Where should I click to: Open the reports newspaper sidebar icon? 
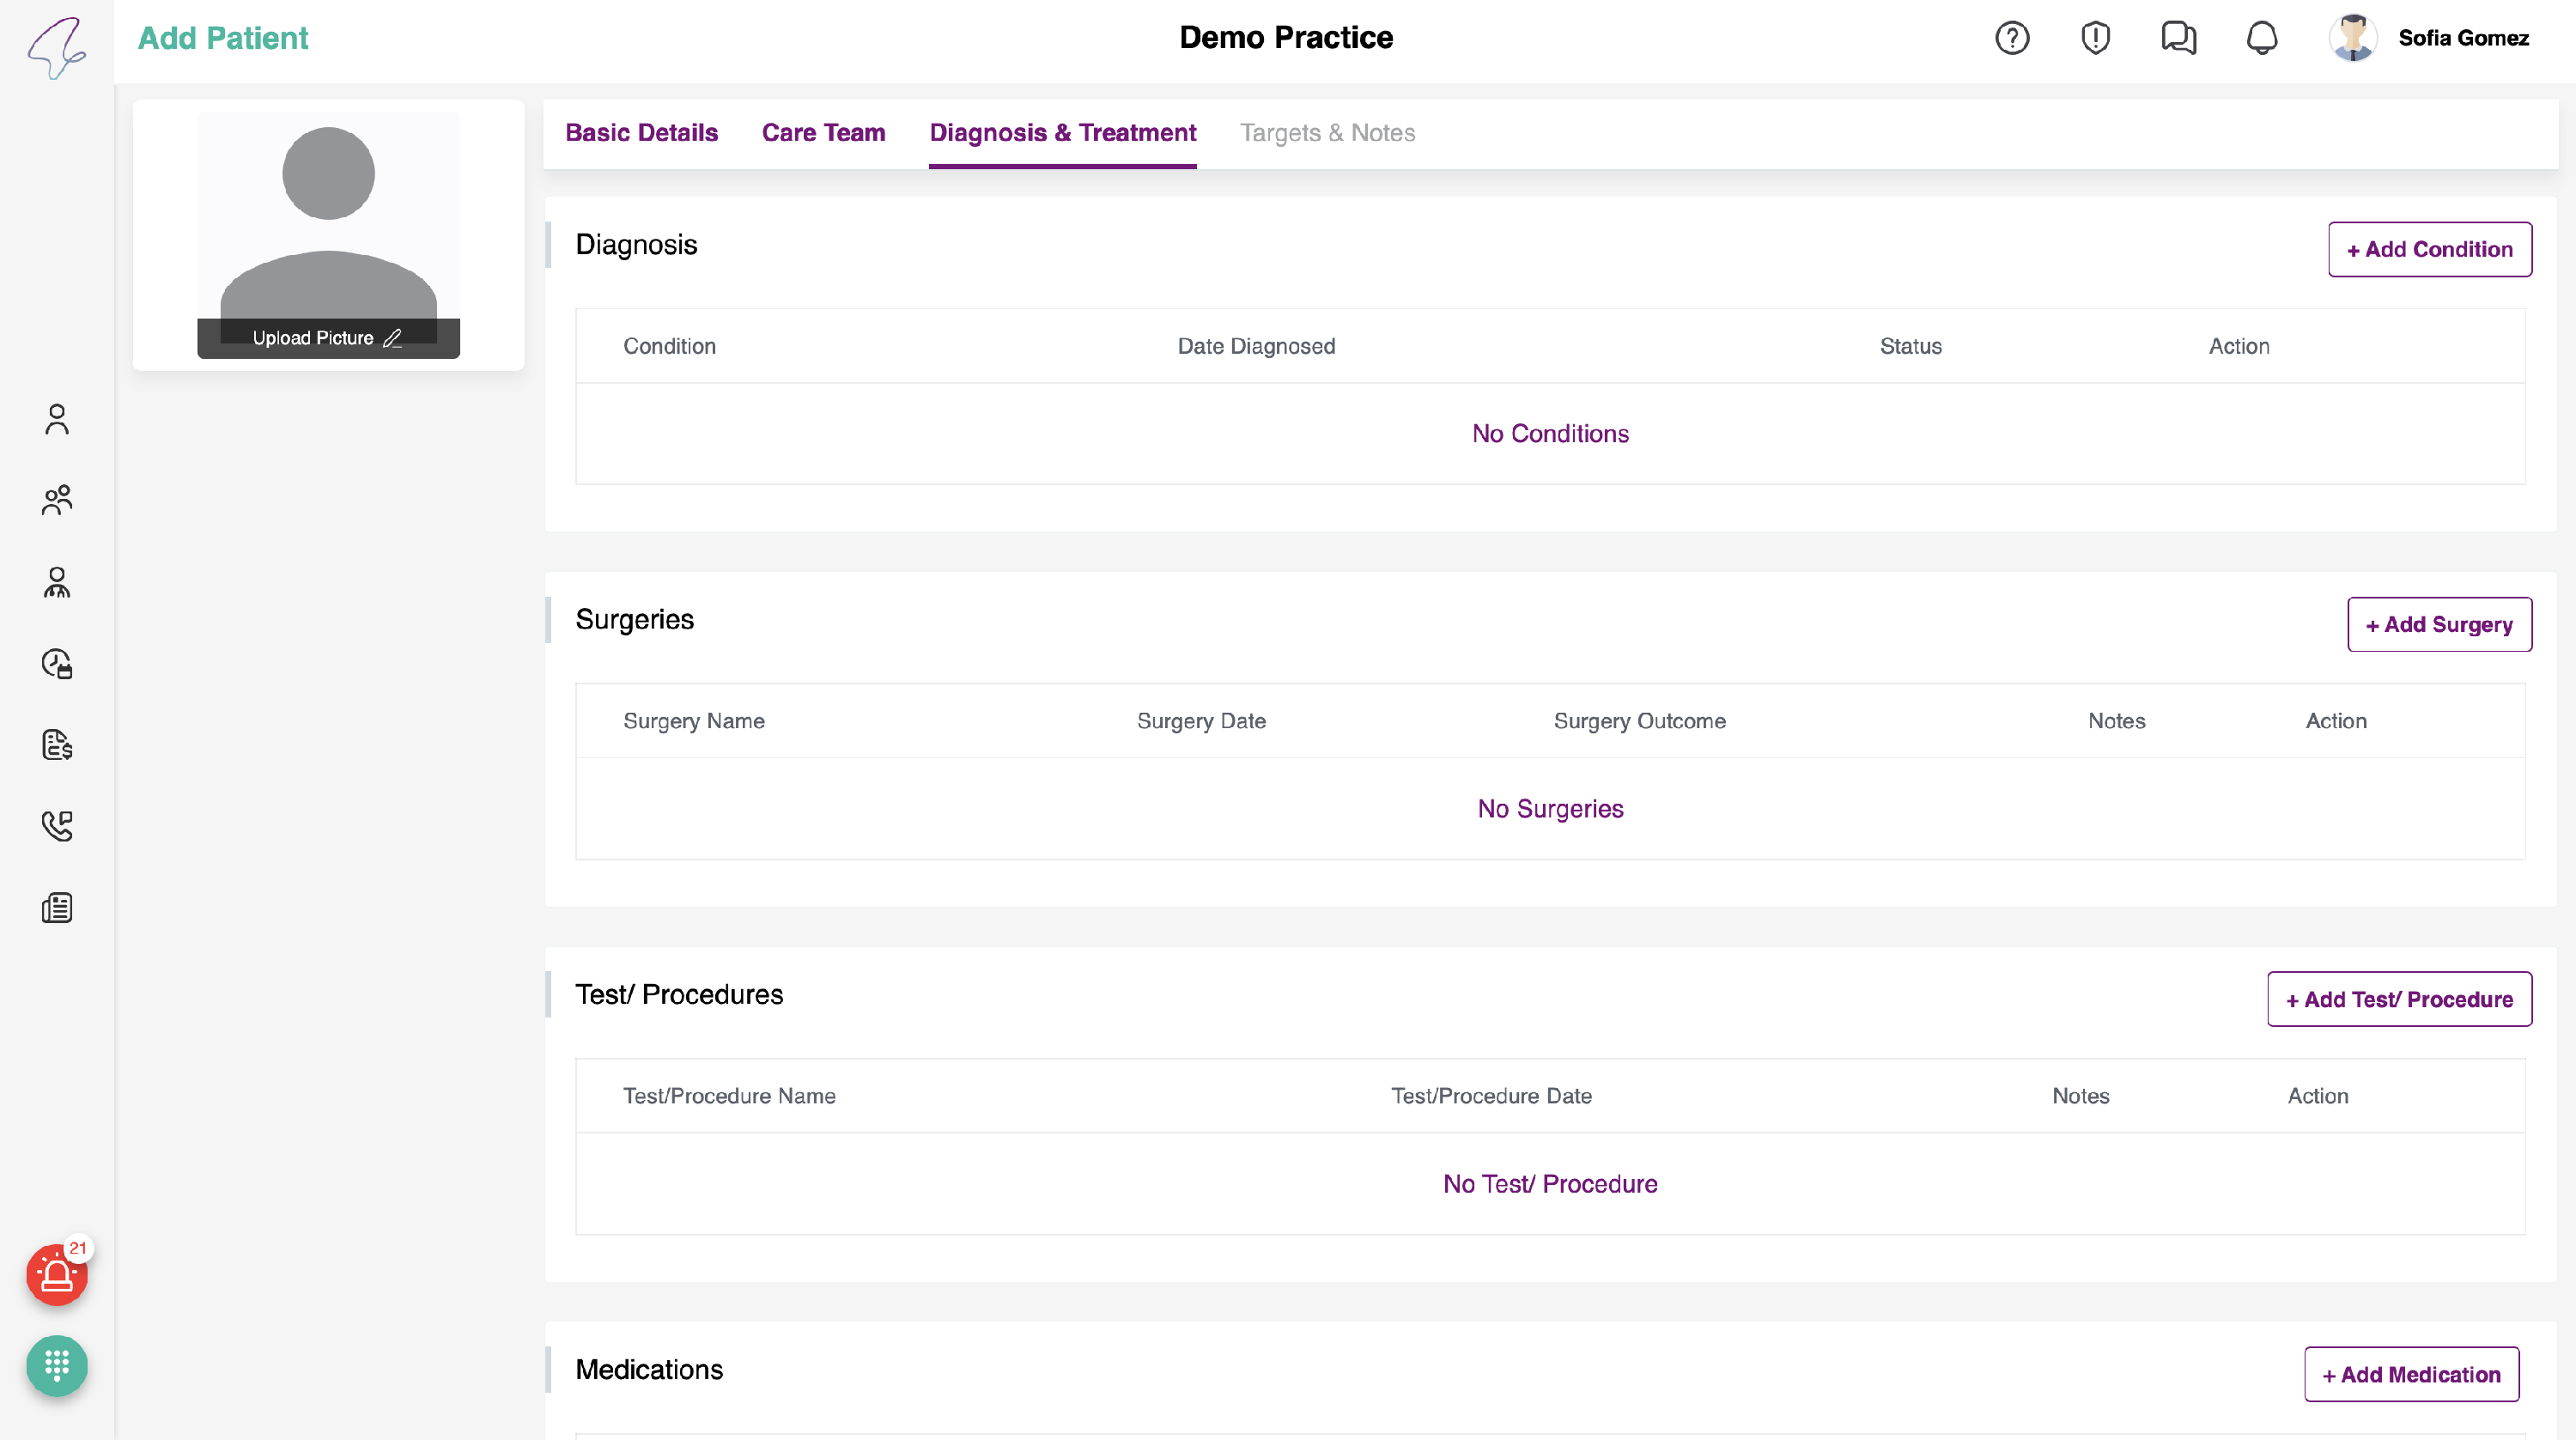point(57,908)
